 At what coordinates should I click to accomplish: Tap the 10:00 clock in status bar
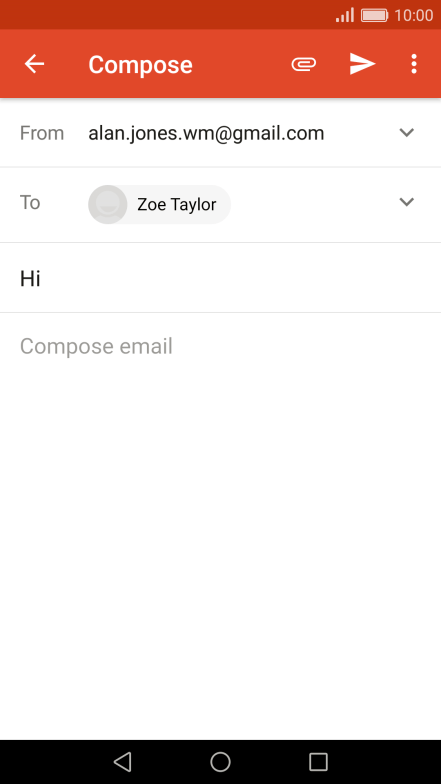pyautogui.click(x=414, y=15)
